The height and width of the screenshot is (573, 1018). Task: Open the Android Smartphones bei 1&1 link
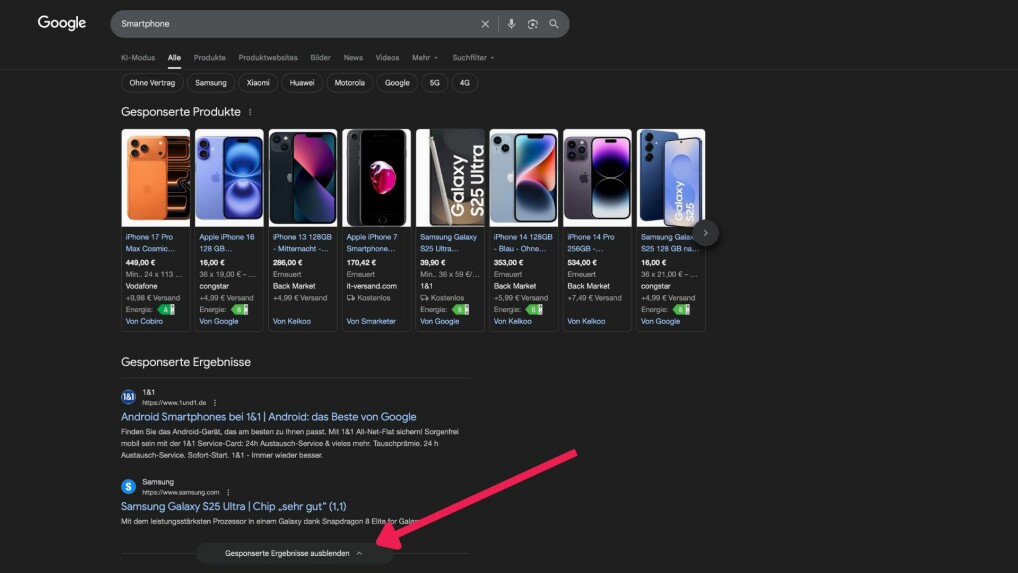point(268,416)
